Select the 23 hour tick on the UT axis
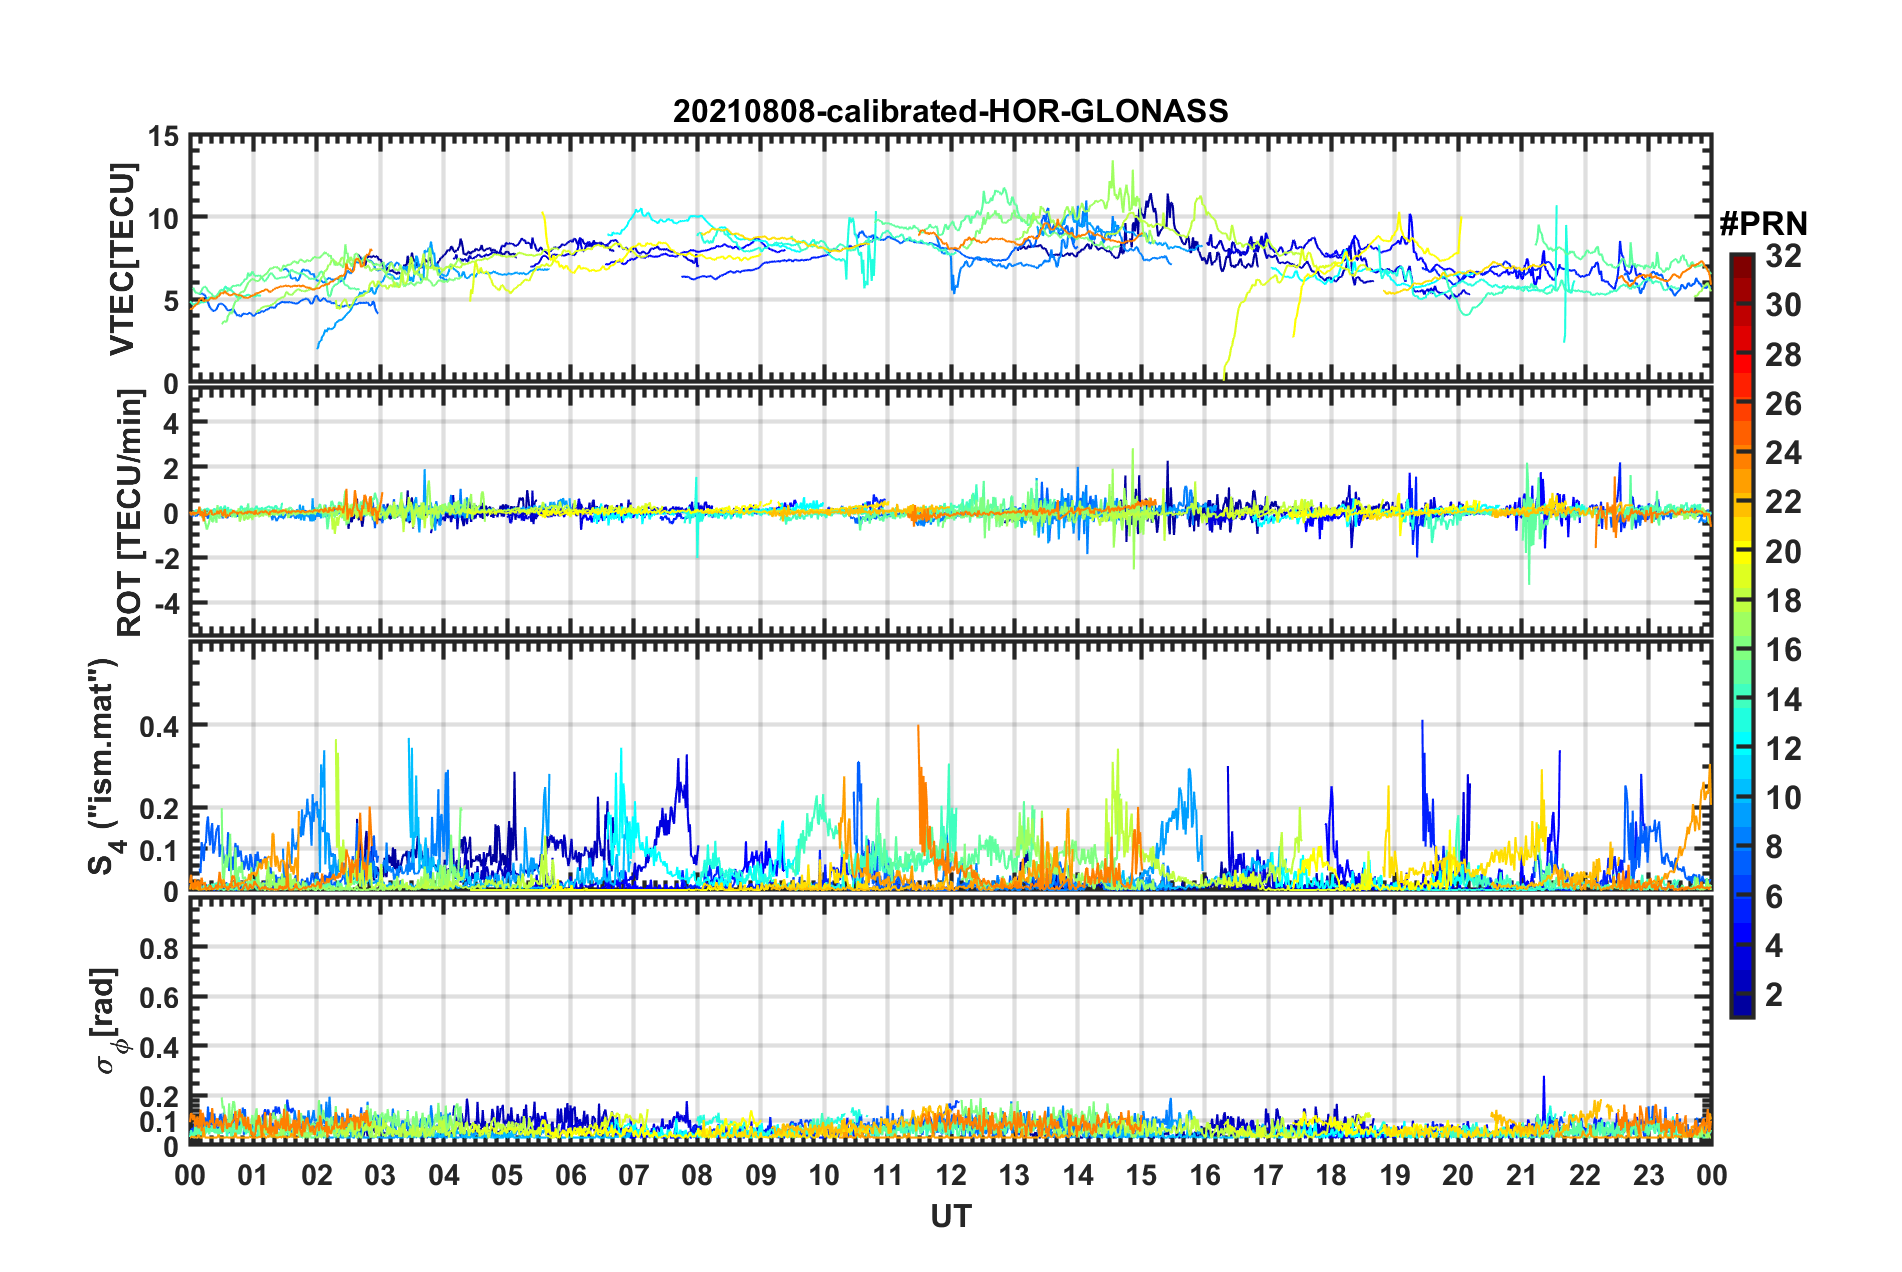The height and width of the screenshot is (1272, 1902). coord(1648,1175)
